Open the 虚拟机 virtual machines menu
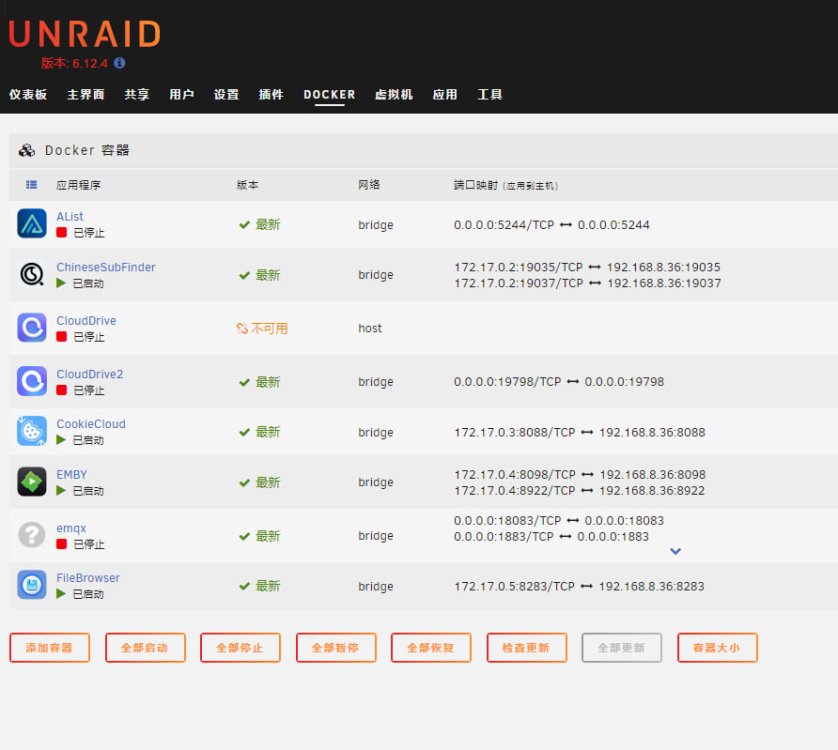838x750 pixels. tap(394, 95)
